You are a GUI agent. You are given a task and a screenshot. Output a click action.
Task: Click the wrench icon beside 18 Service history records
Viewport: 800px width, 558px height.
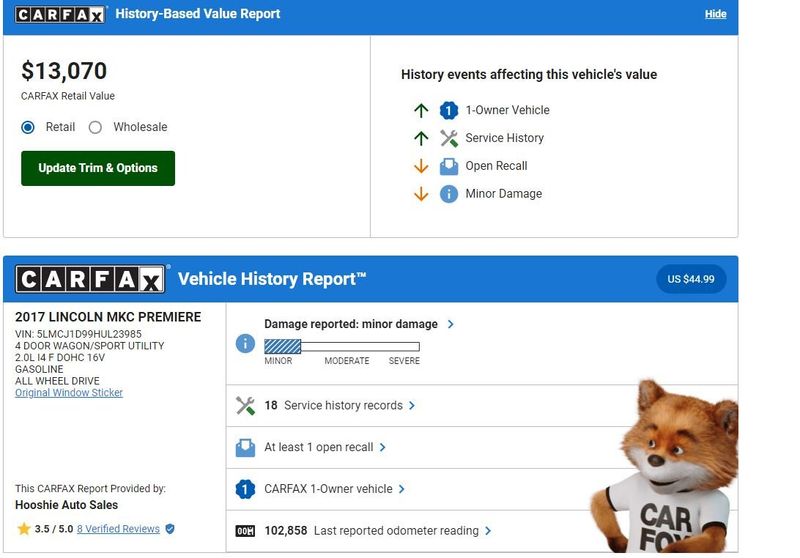pyautogui.click(x=245, y=405)
